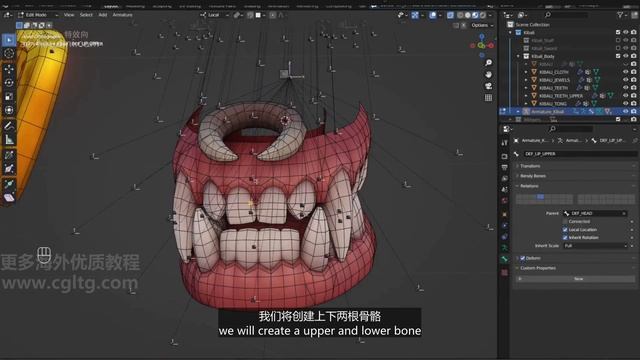Click the outliner search field
Viewport: 640px width, 360px height.
click(x=567, y=15)
